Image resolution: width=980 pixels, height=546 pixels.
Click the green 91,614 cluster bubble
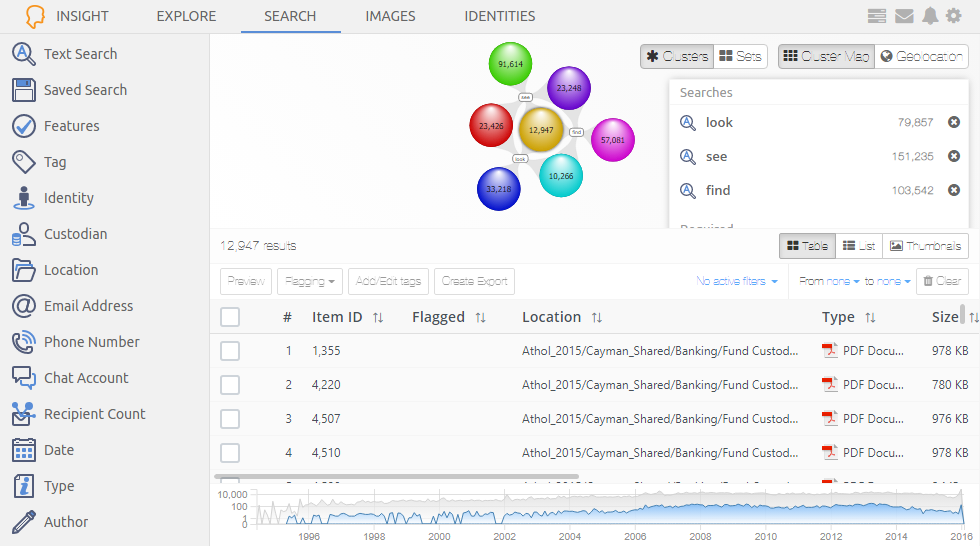click(510, 64)
